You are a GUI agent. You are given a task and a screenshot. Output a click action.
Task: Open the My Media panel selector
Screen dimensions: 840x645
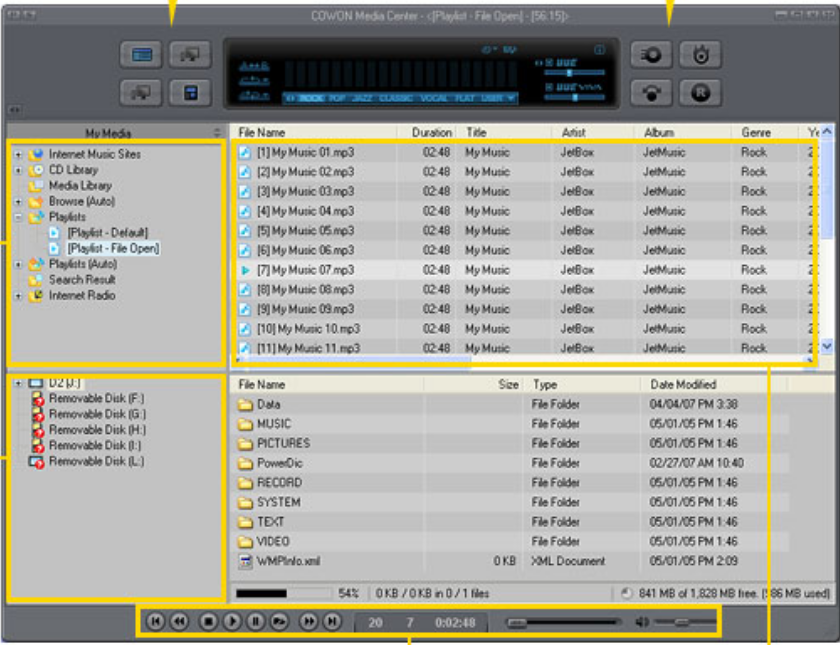219,130
